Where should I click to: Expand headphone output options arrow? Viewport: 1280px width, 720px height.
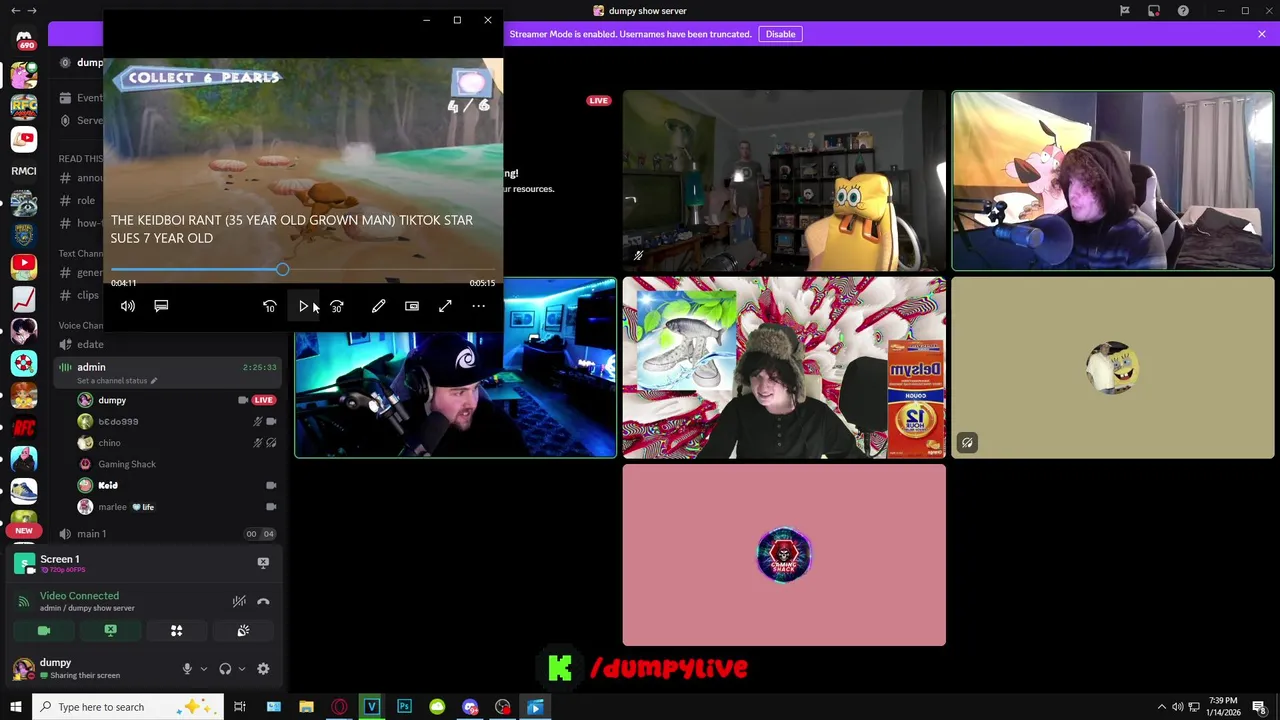point(241,669)
